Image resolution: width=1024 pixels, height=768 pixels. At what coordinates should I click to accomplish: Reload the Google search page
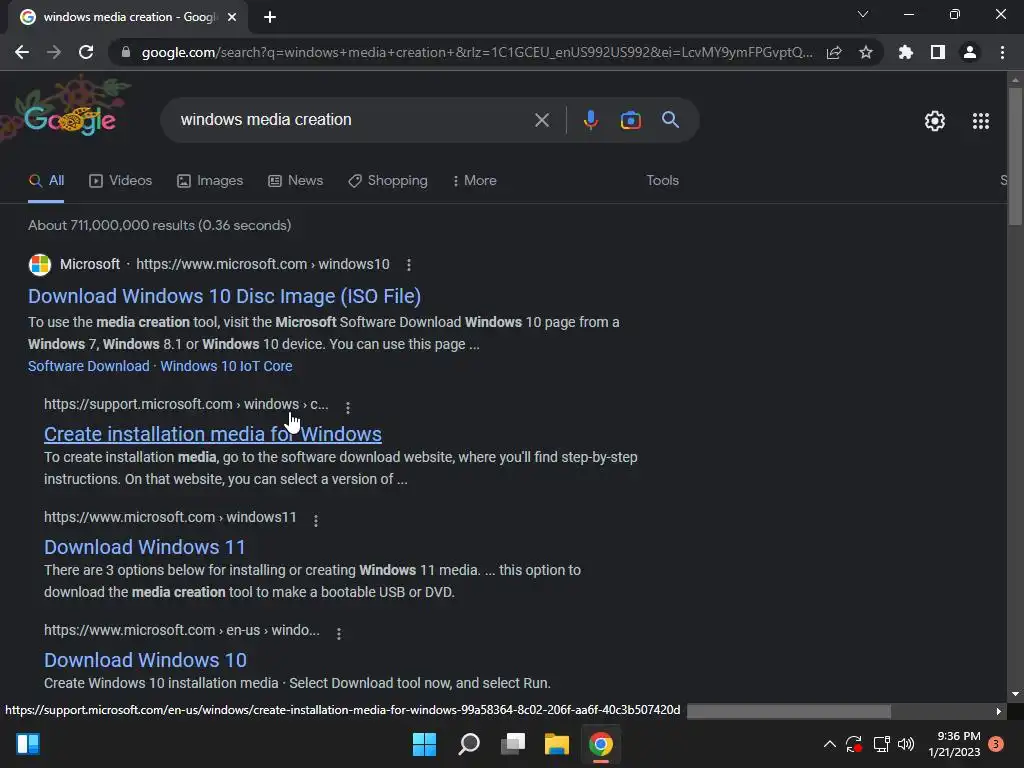point(86,52)
